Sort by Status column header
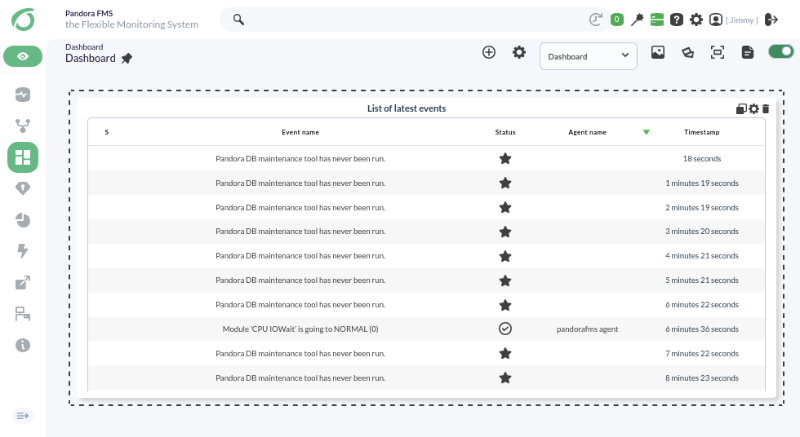The image size is (800, 437). (x=505, y=132)
